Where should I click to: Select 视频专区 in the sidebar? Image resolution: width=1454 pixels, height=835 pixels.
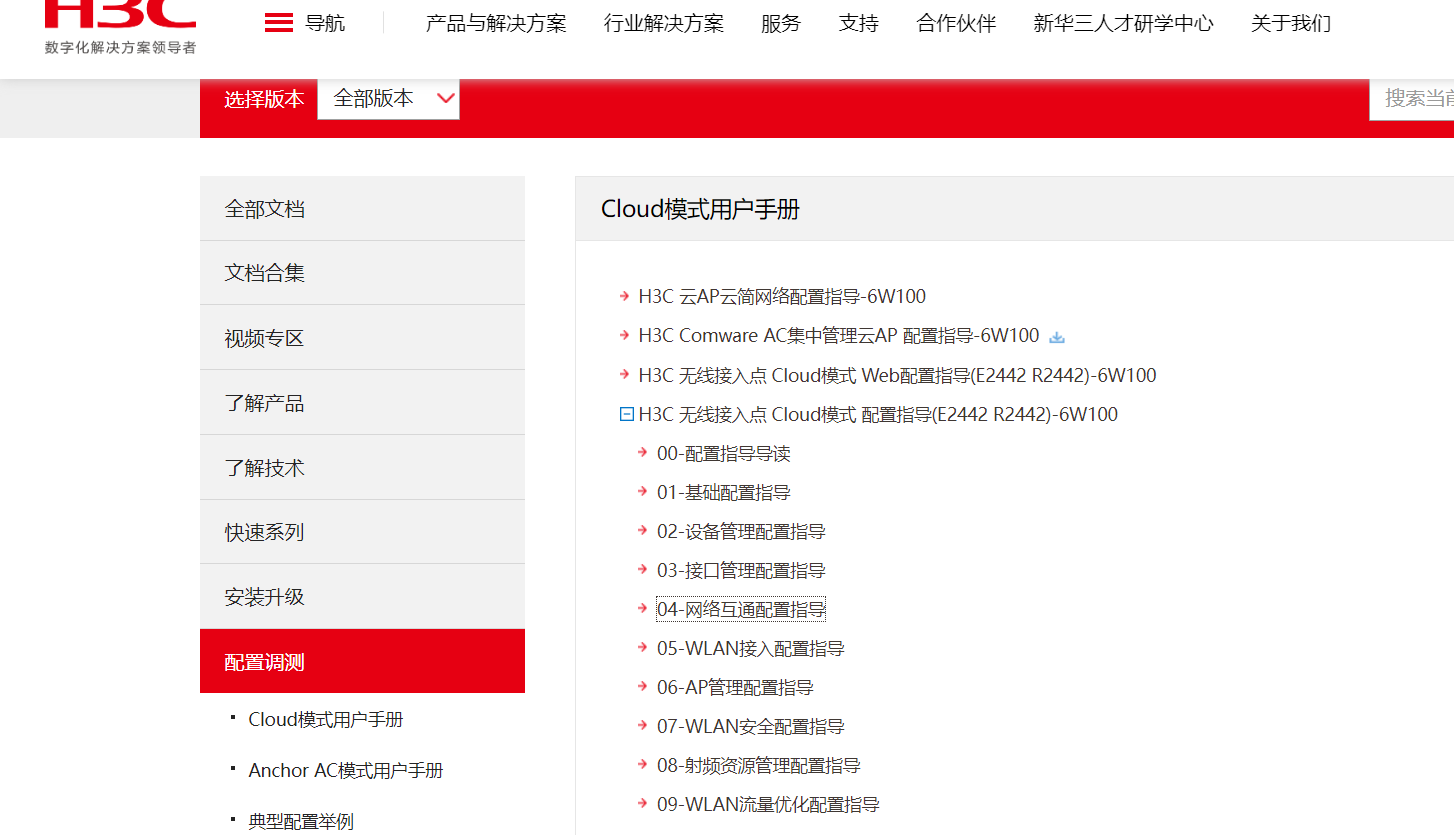(x=362, y=338)
